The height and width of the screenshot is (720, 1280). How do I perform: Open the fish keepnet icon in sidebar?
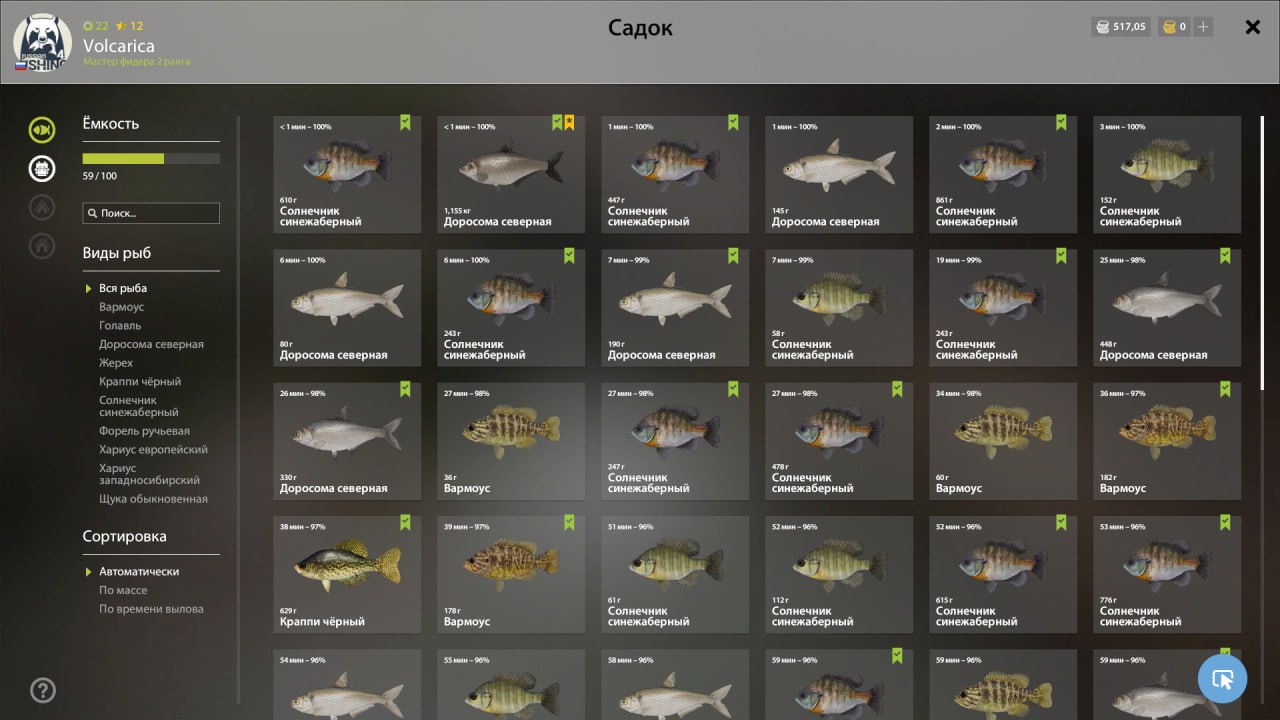(42, 130)
